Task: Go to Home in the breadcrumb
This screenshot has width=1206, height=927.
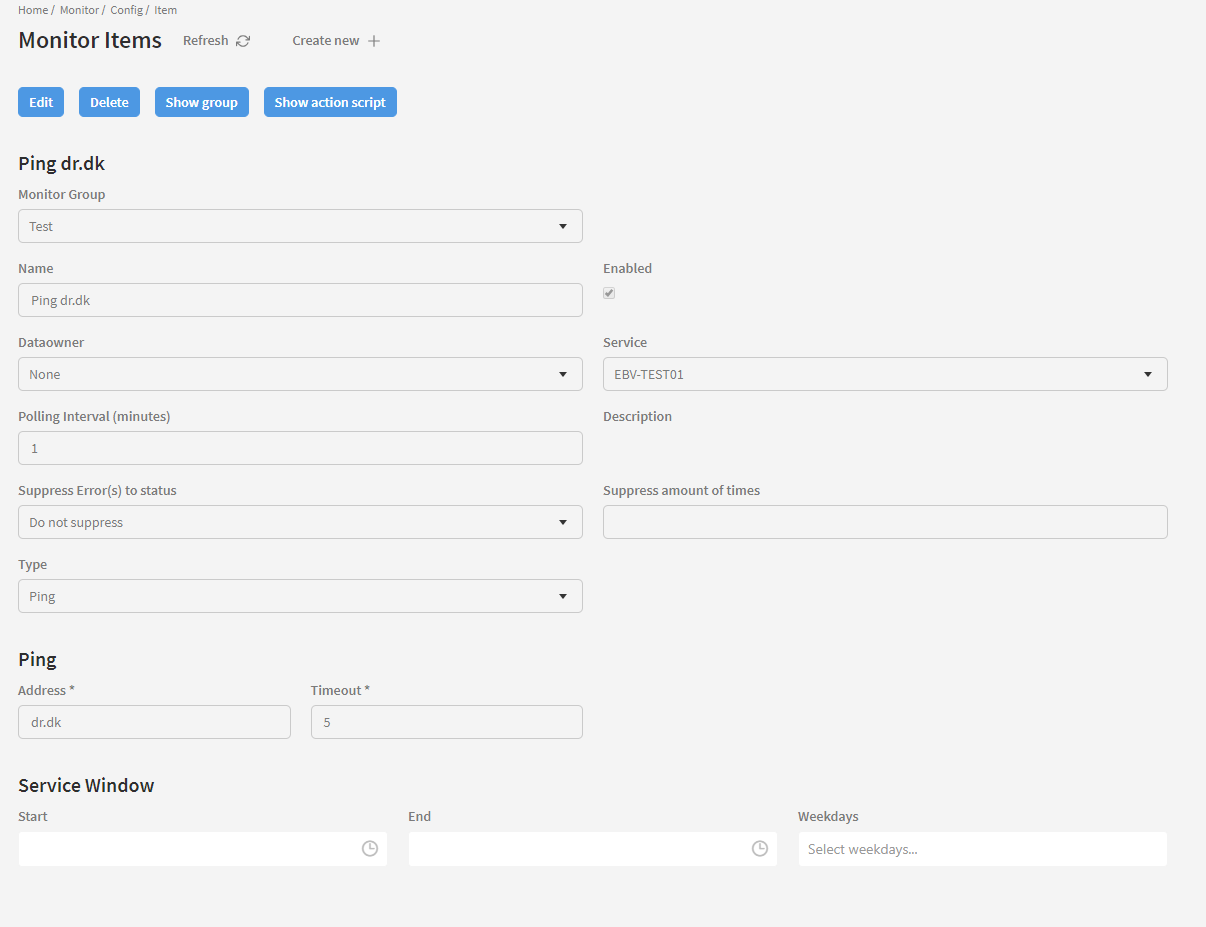Action: (32, 10)
